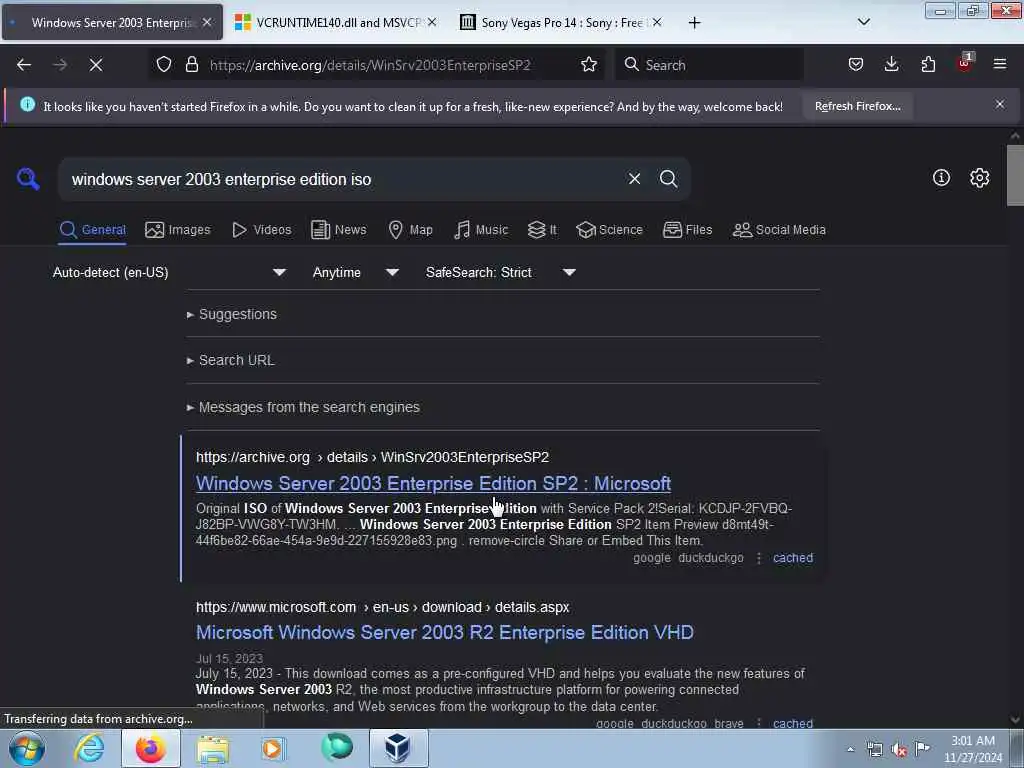Open the Pocket save icon
The height and width of the screenshot is (768, 1024).
(856, 65)
